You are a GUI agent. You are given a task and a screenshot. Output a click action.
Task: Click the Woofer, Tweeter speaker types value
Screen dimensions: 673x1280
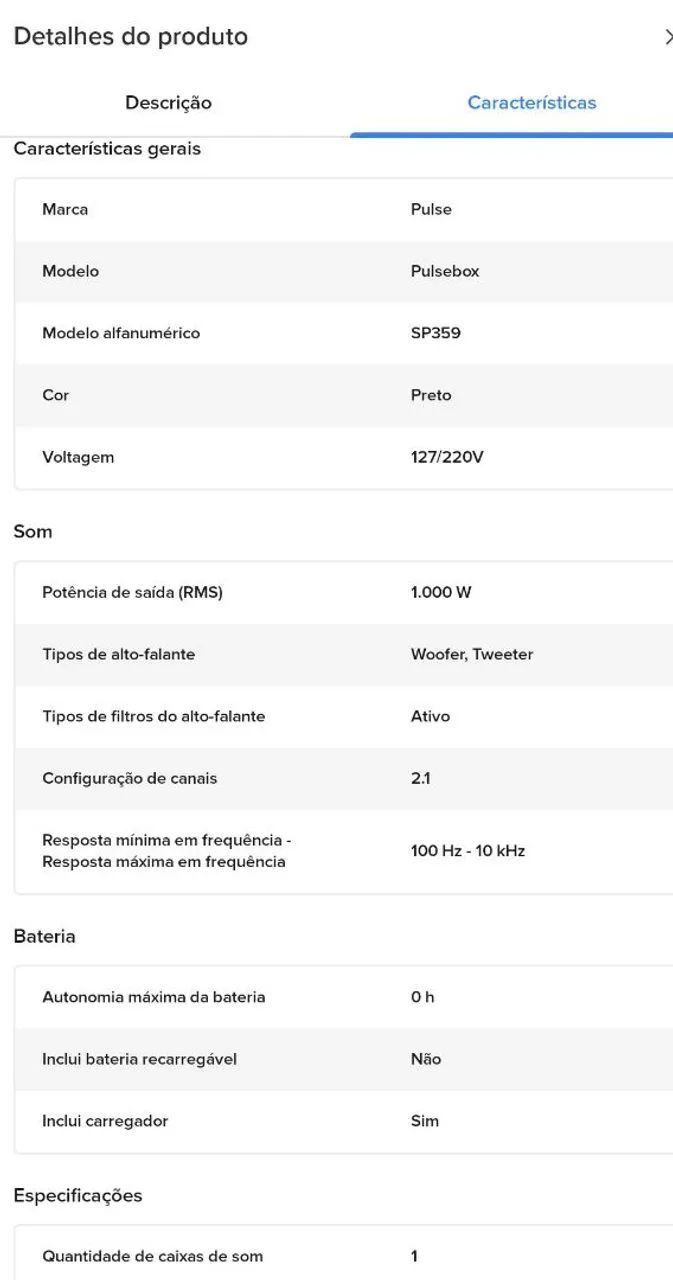[x=472, y=655]
